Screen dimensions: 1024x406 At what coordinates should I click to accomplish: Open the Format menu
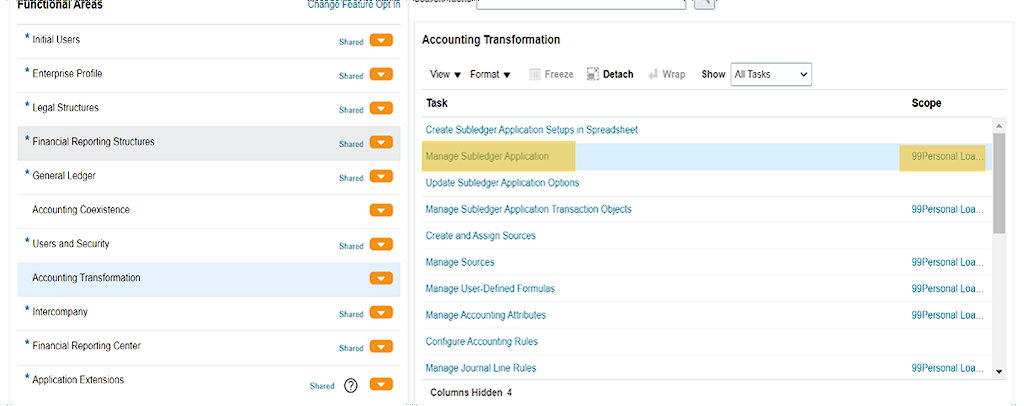pyautogui.click(x=490, y=74)
